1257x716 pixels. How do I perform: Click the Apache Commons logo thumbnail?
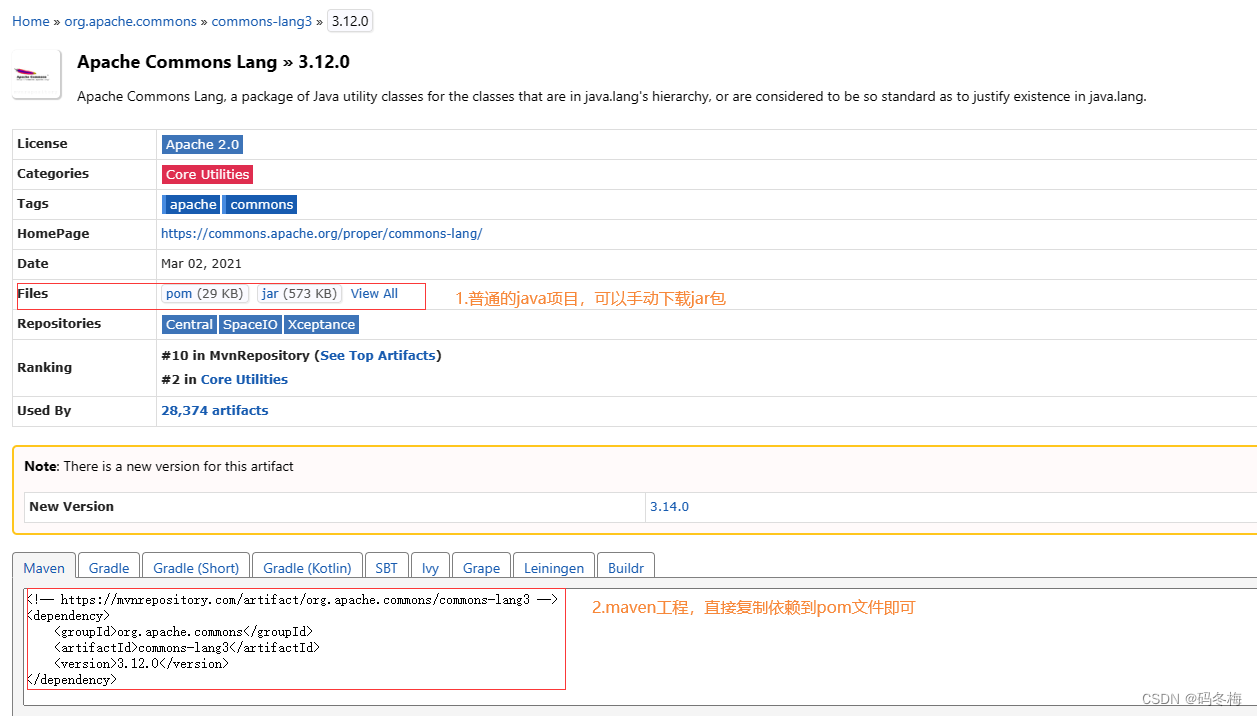(37, 74)
